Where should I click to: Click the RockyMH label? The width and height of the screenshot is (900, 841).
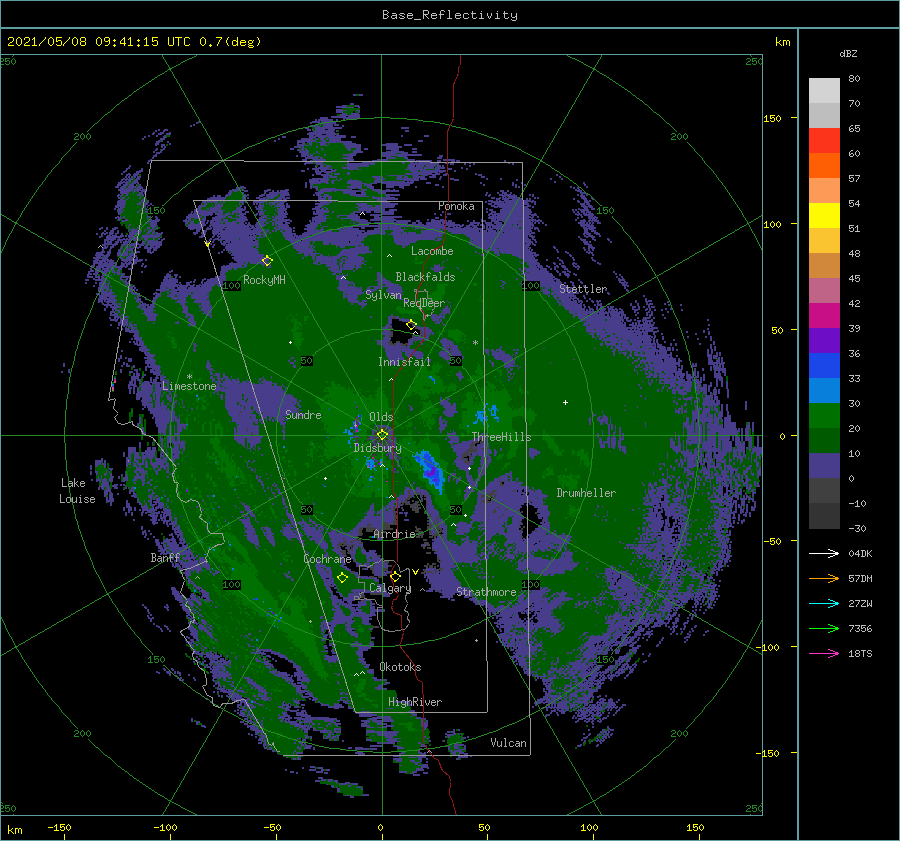tap(264, 280)
